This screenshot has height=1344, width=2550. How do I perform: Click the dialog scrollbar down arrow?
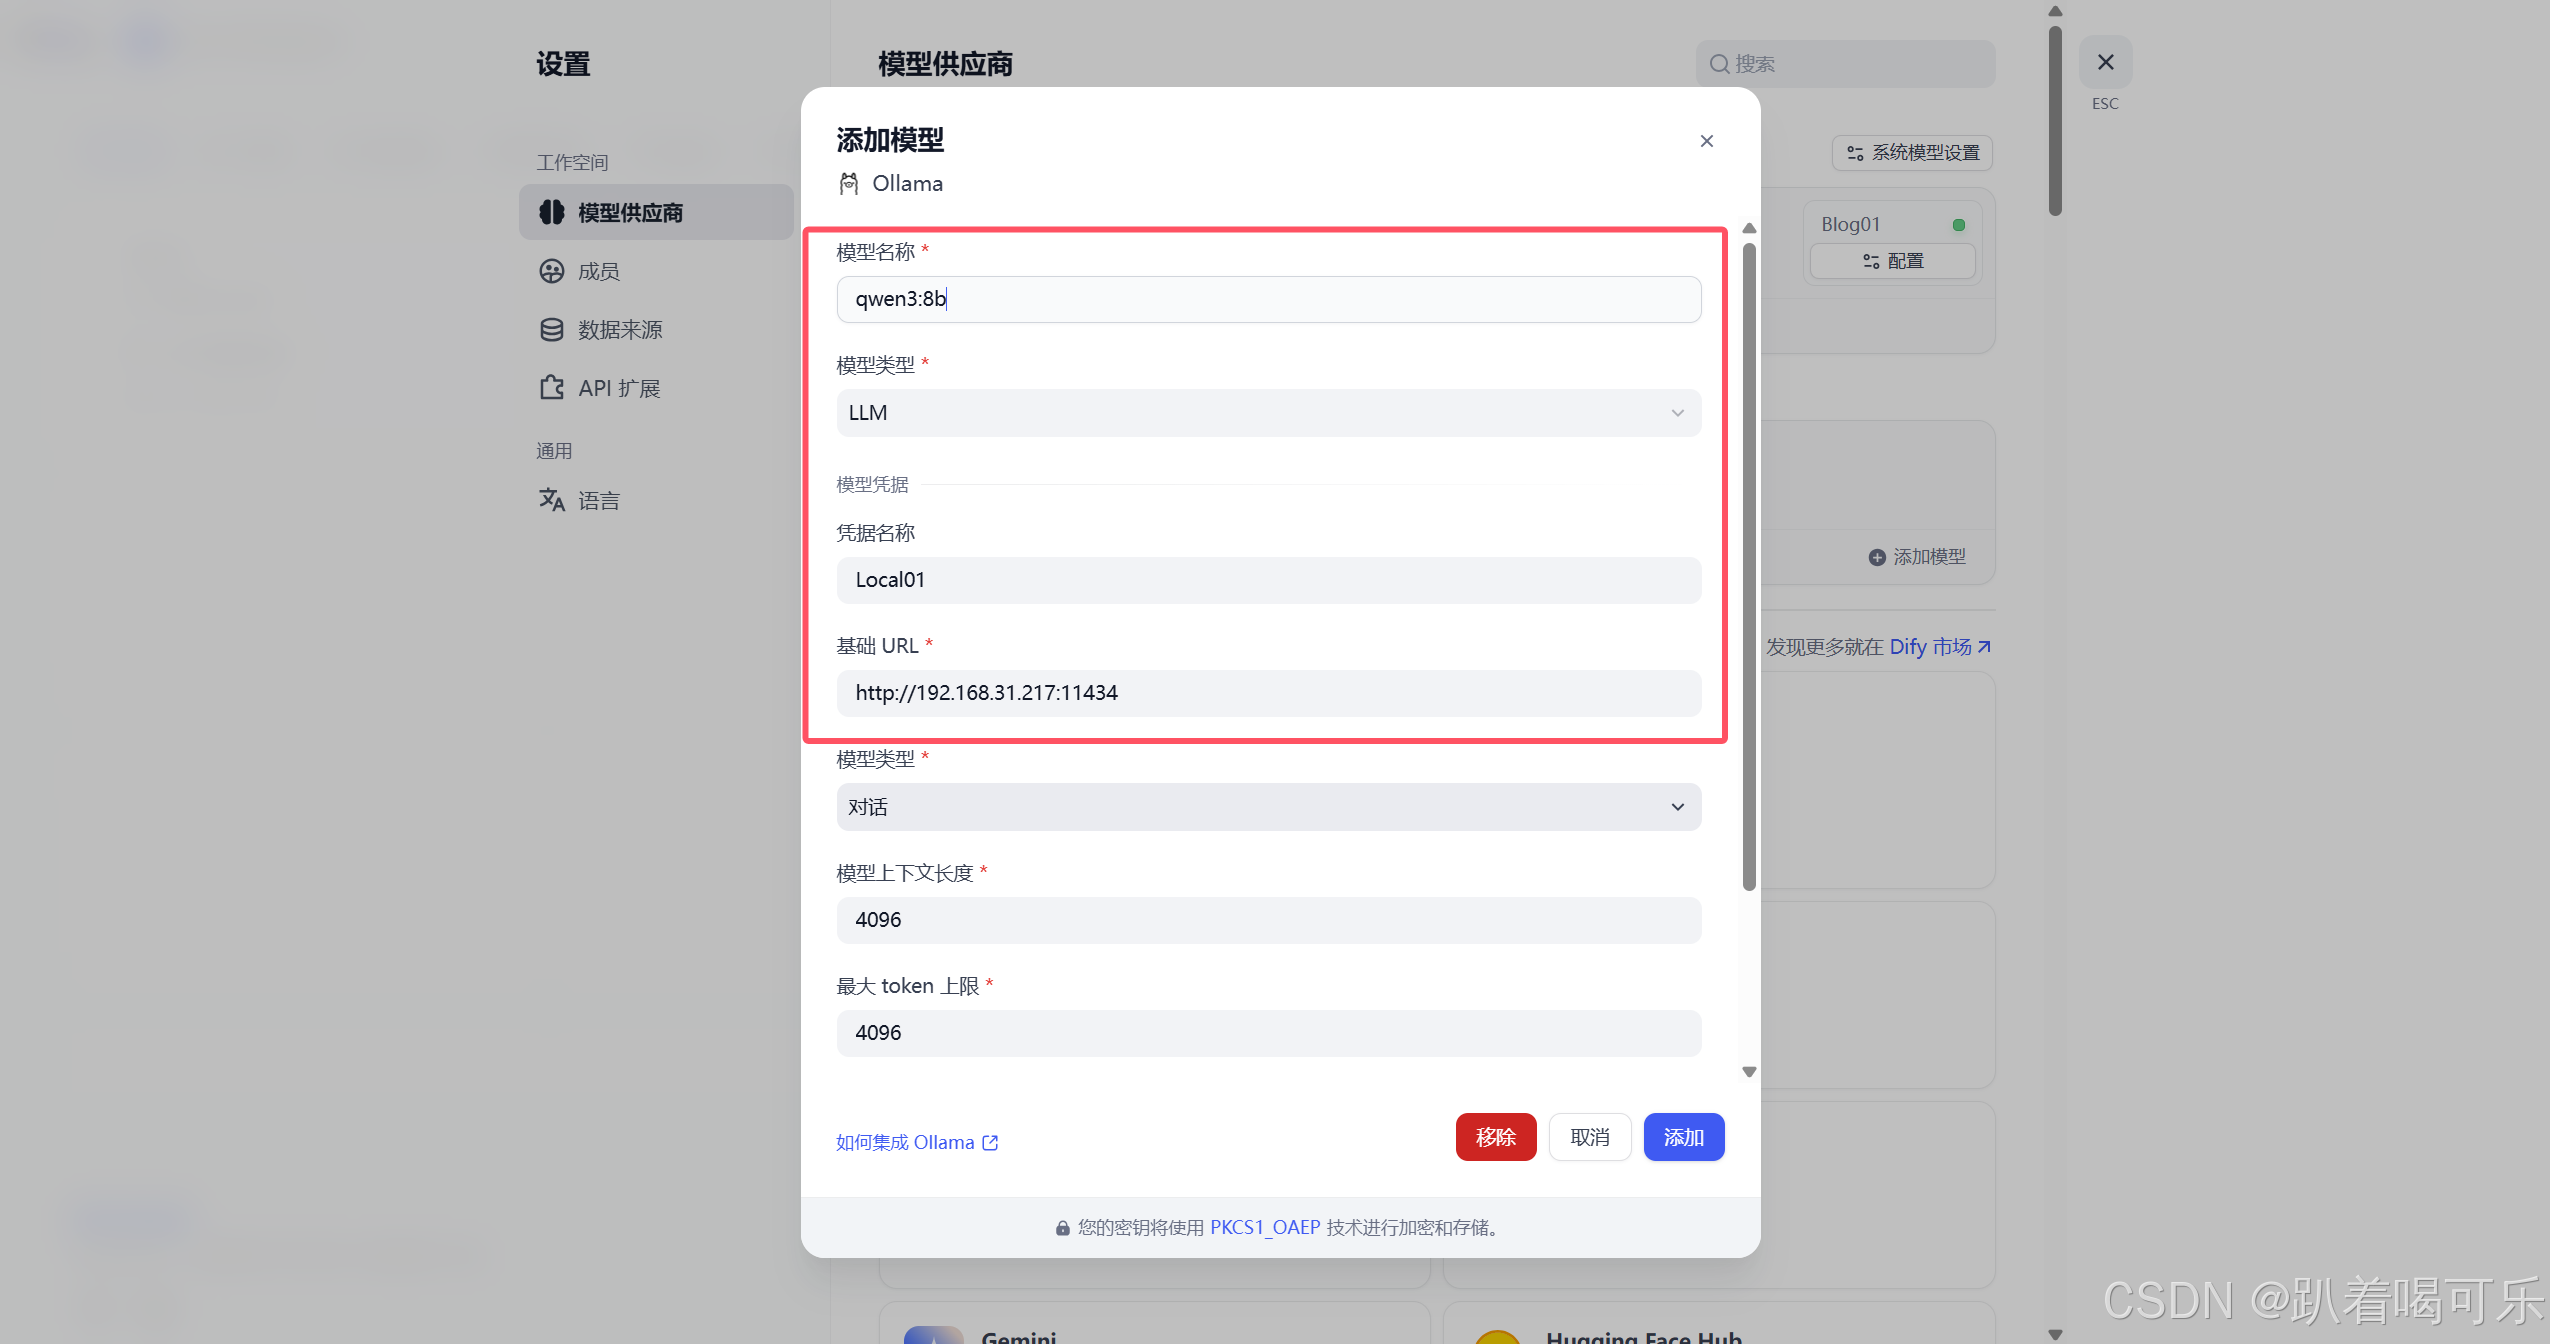point(1748,1072)
